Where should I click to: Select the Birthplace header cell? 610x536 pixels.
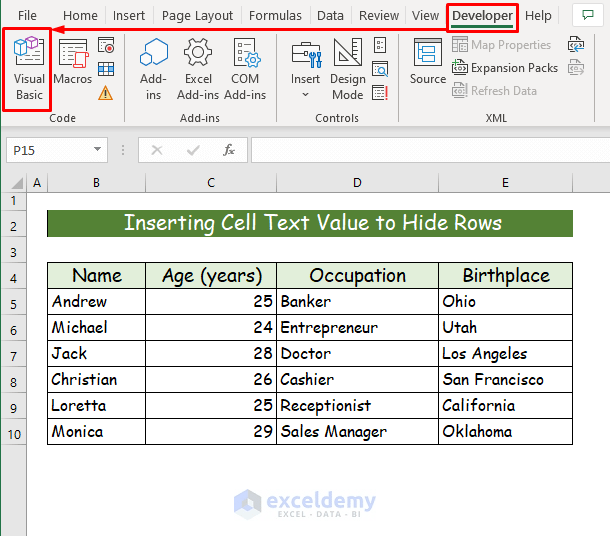(505, 275)
